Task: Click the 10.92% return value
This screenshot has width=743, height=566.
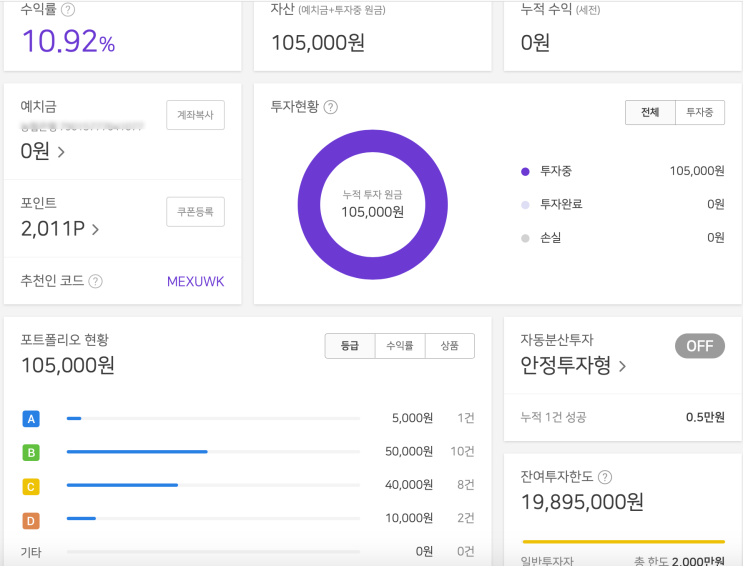Action: coord(69,41)
